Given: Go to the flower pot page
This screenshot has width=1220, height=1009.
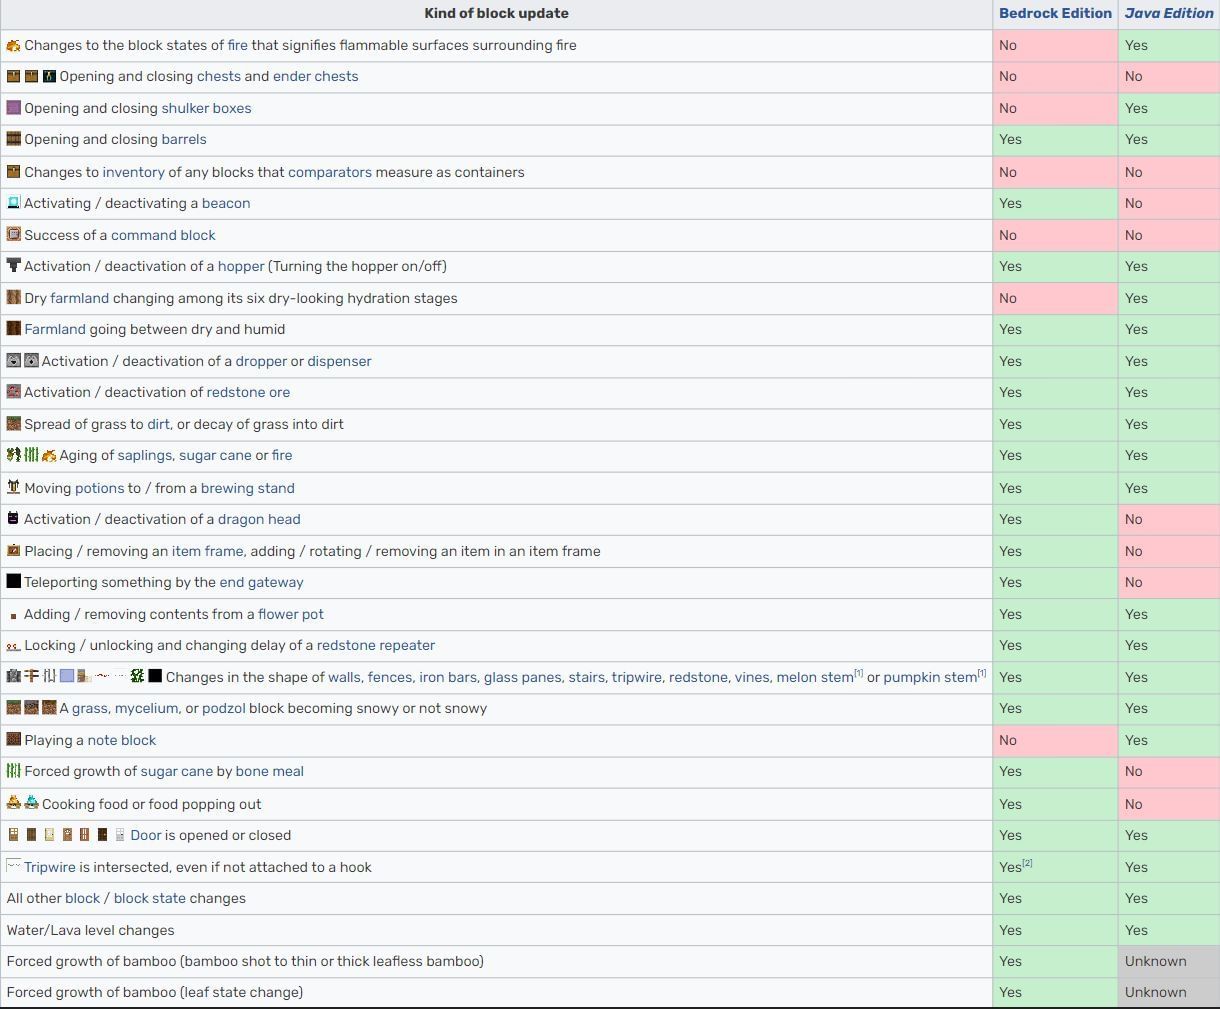Looking at the screenshot, I should 291,614.
